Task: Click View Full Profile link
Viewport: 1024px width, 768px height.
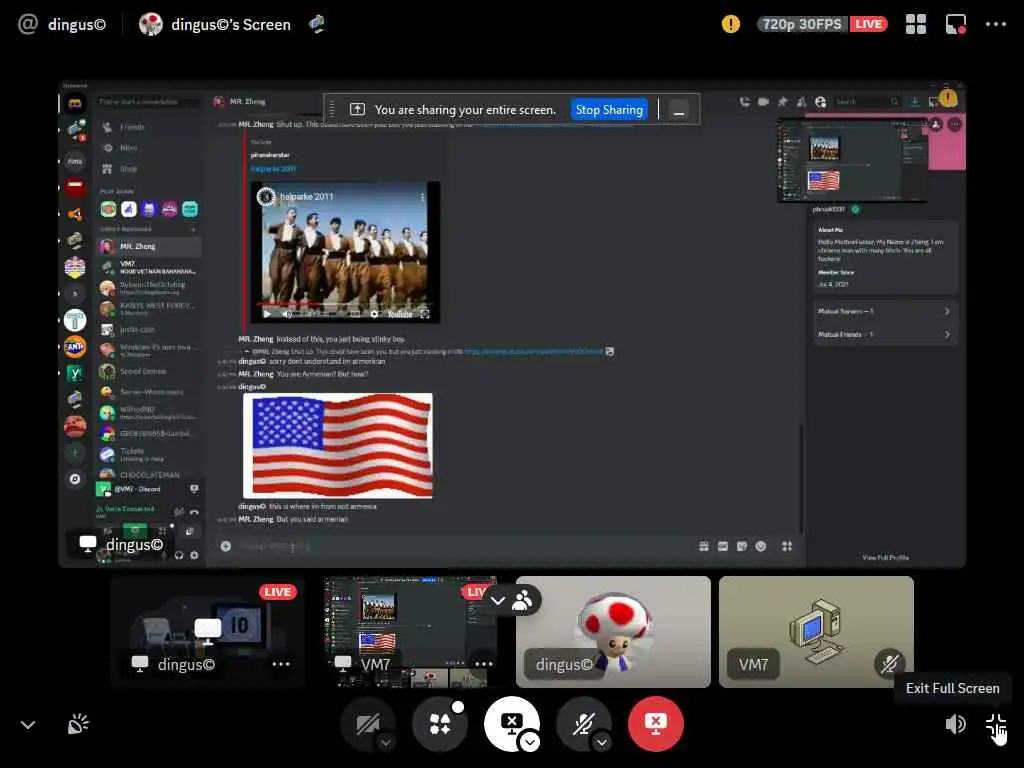Action: pos(885,558)
